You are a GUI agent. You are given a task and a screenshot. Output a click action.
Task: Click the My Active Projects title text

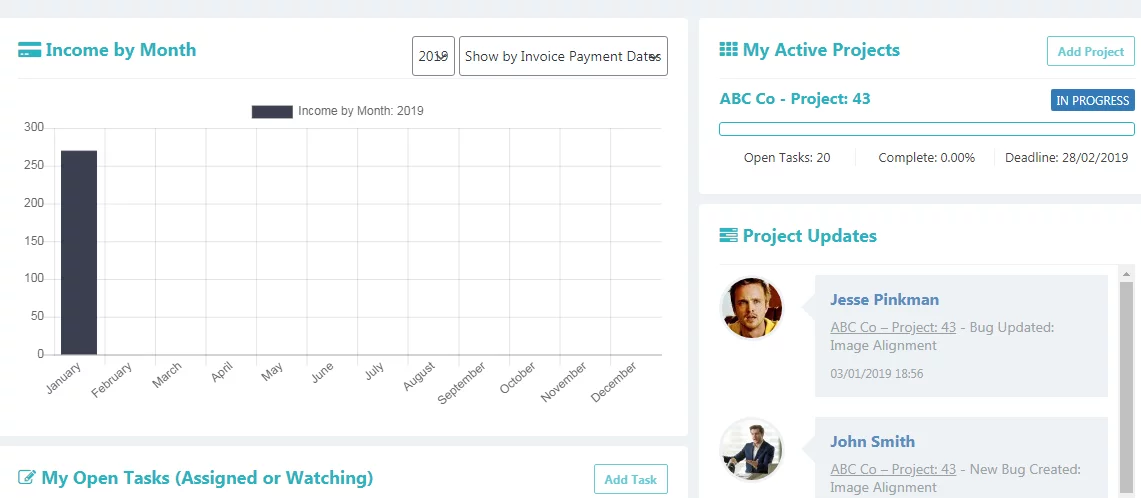coord(821,50)
